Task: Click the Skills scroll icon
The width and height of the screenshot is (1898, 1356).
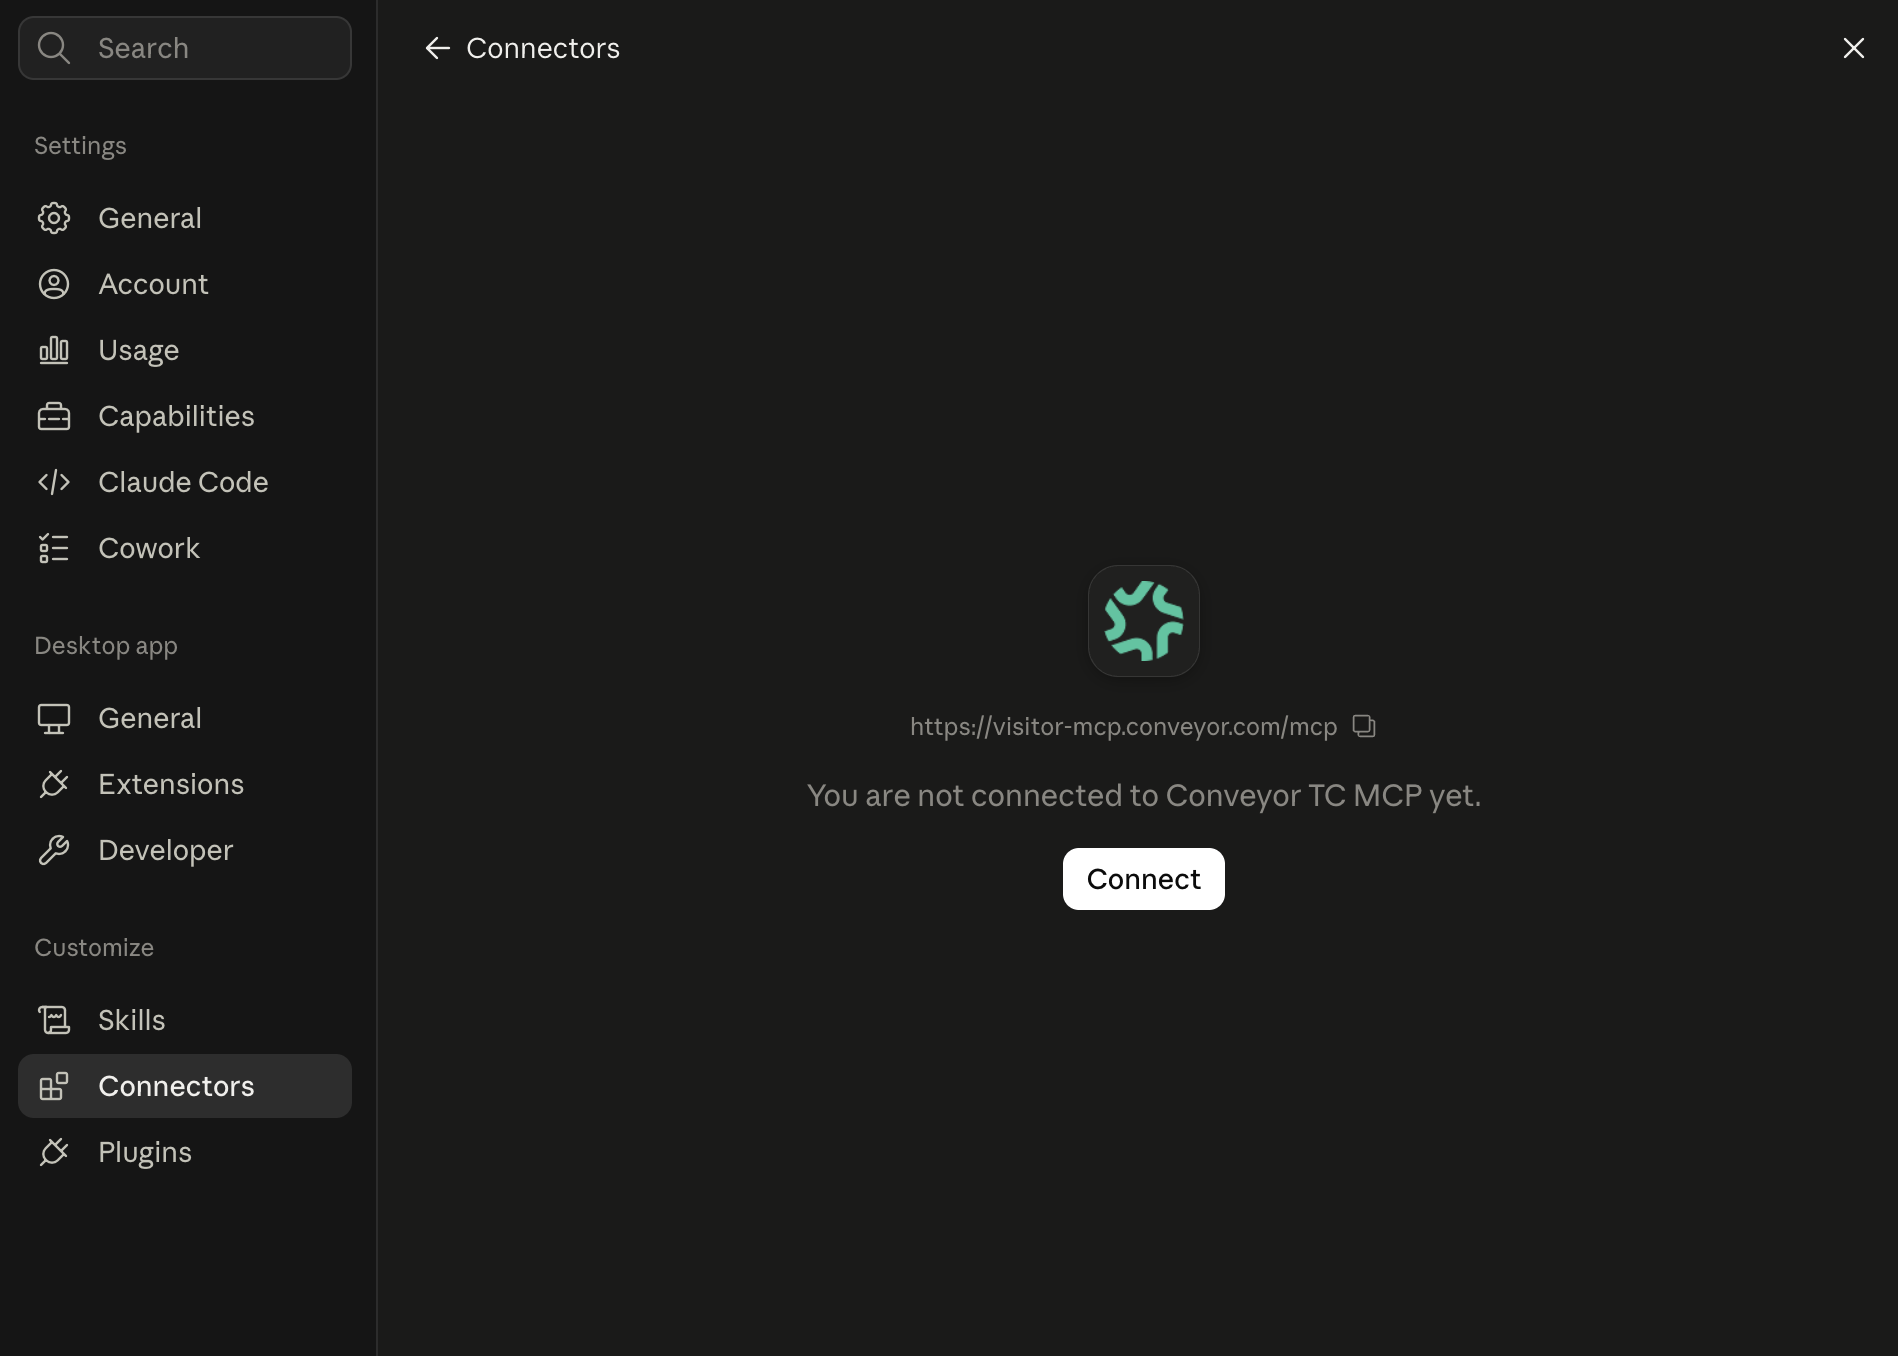Action: tap(54, 1020)
